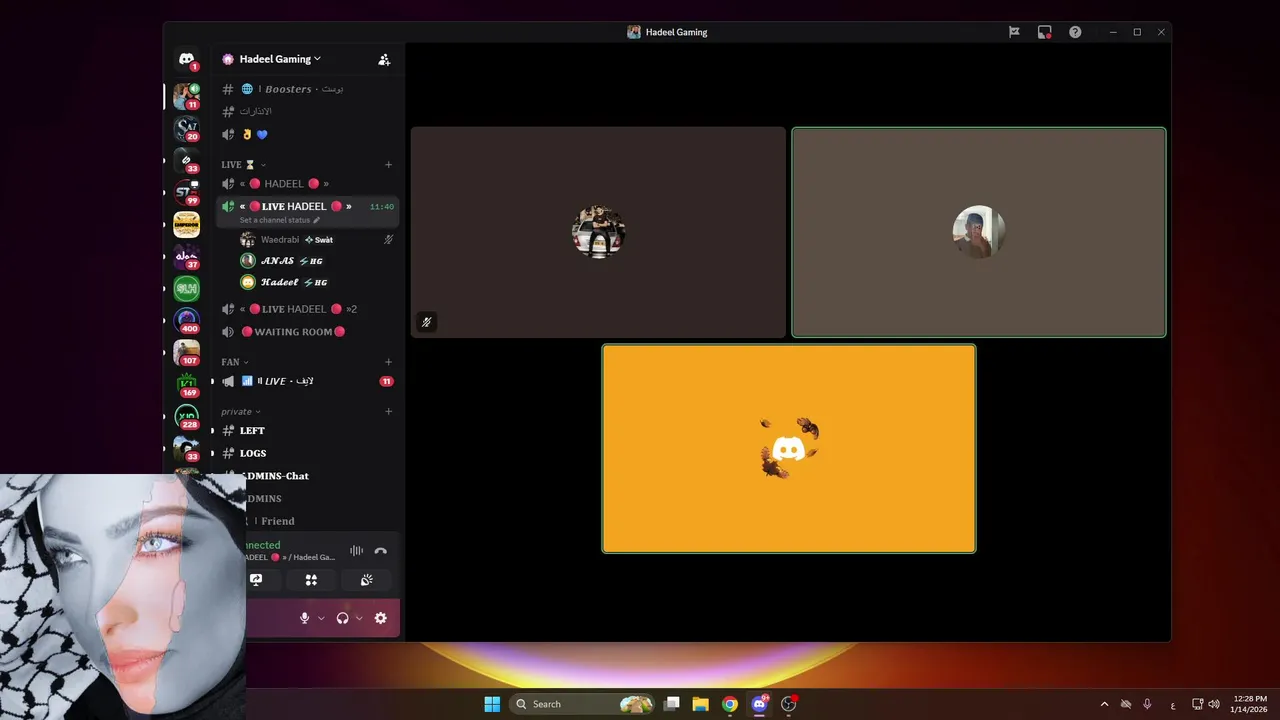Open the server icon with badge 107

click(x=186, y=353)
